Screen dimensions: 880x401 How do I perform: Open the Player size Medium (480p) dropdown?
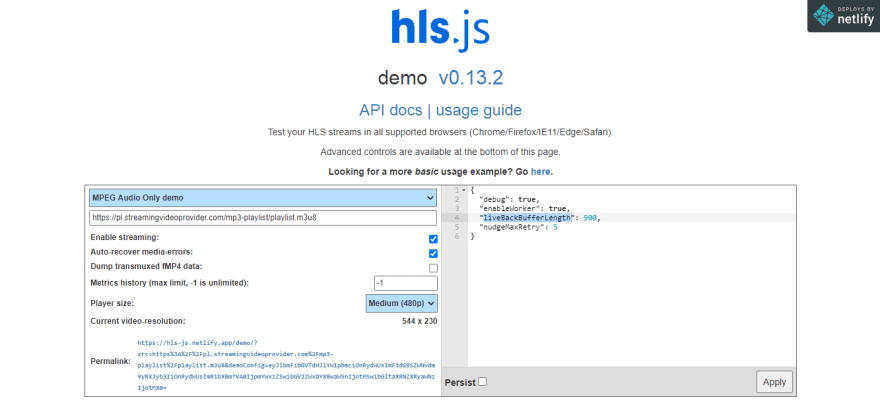401,303
